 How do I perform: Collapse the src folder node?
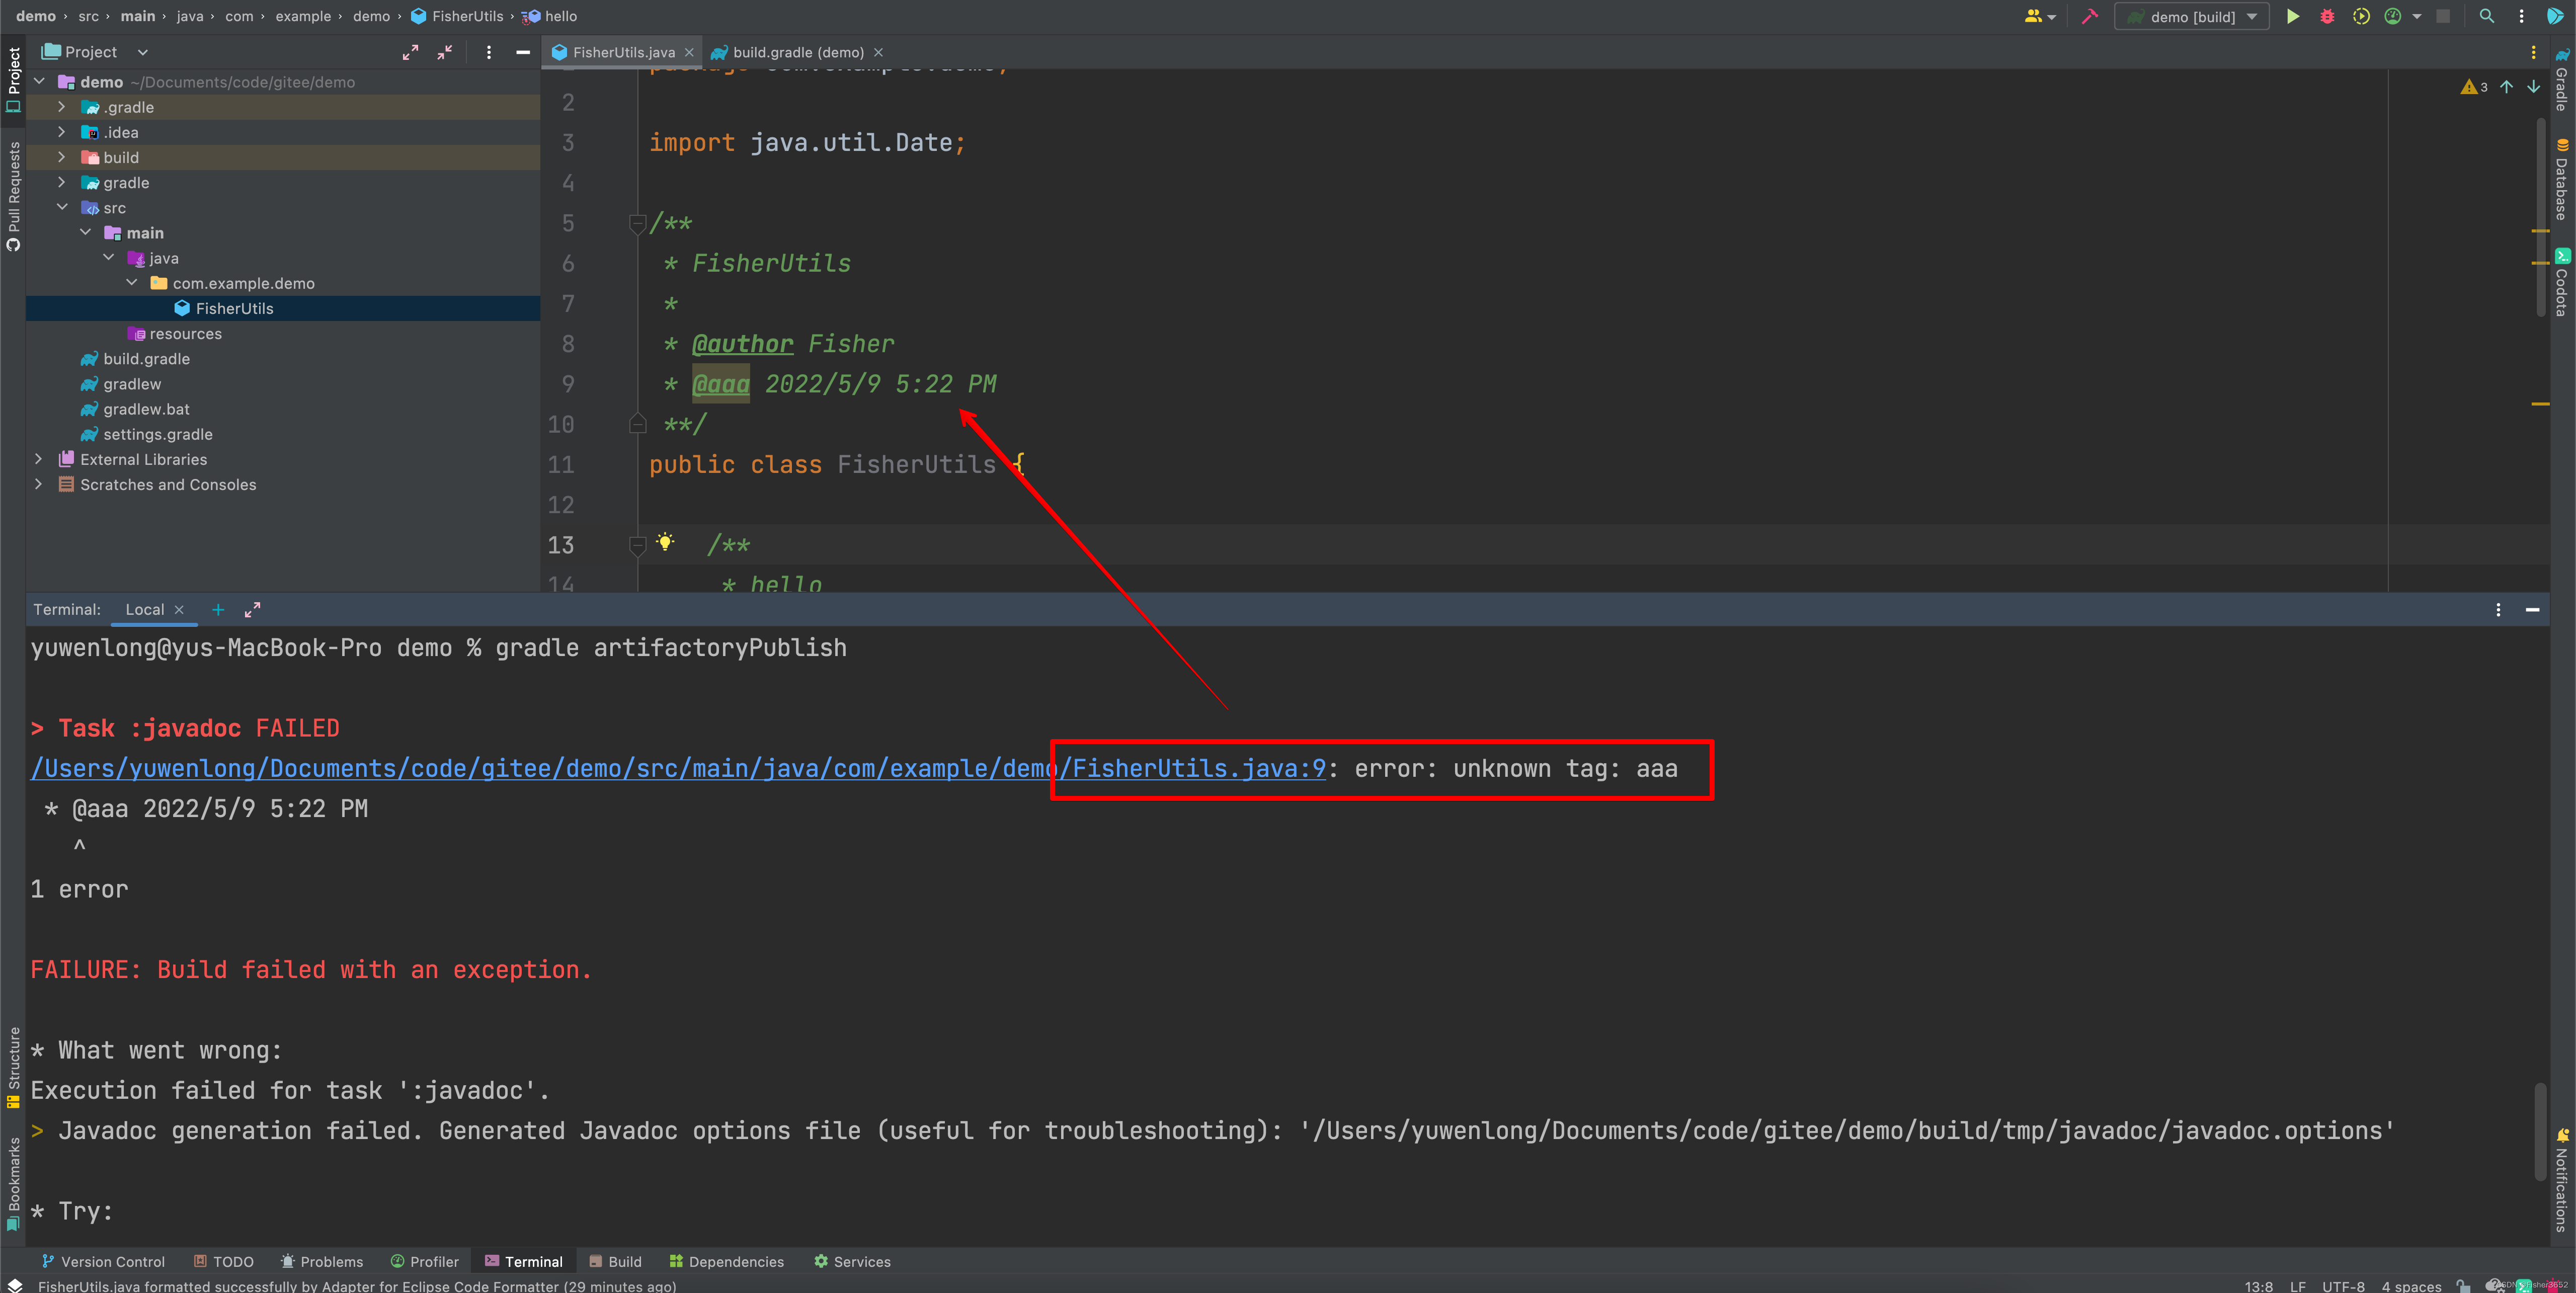(62, 207)
